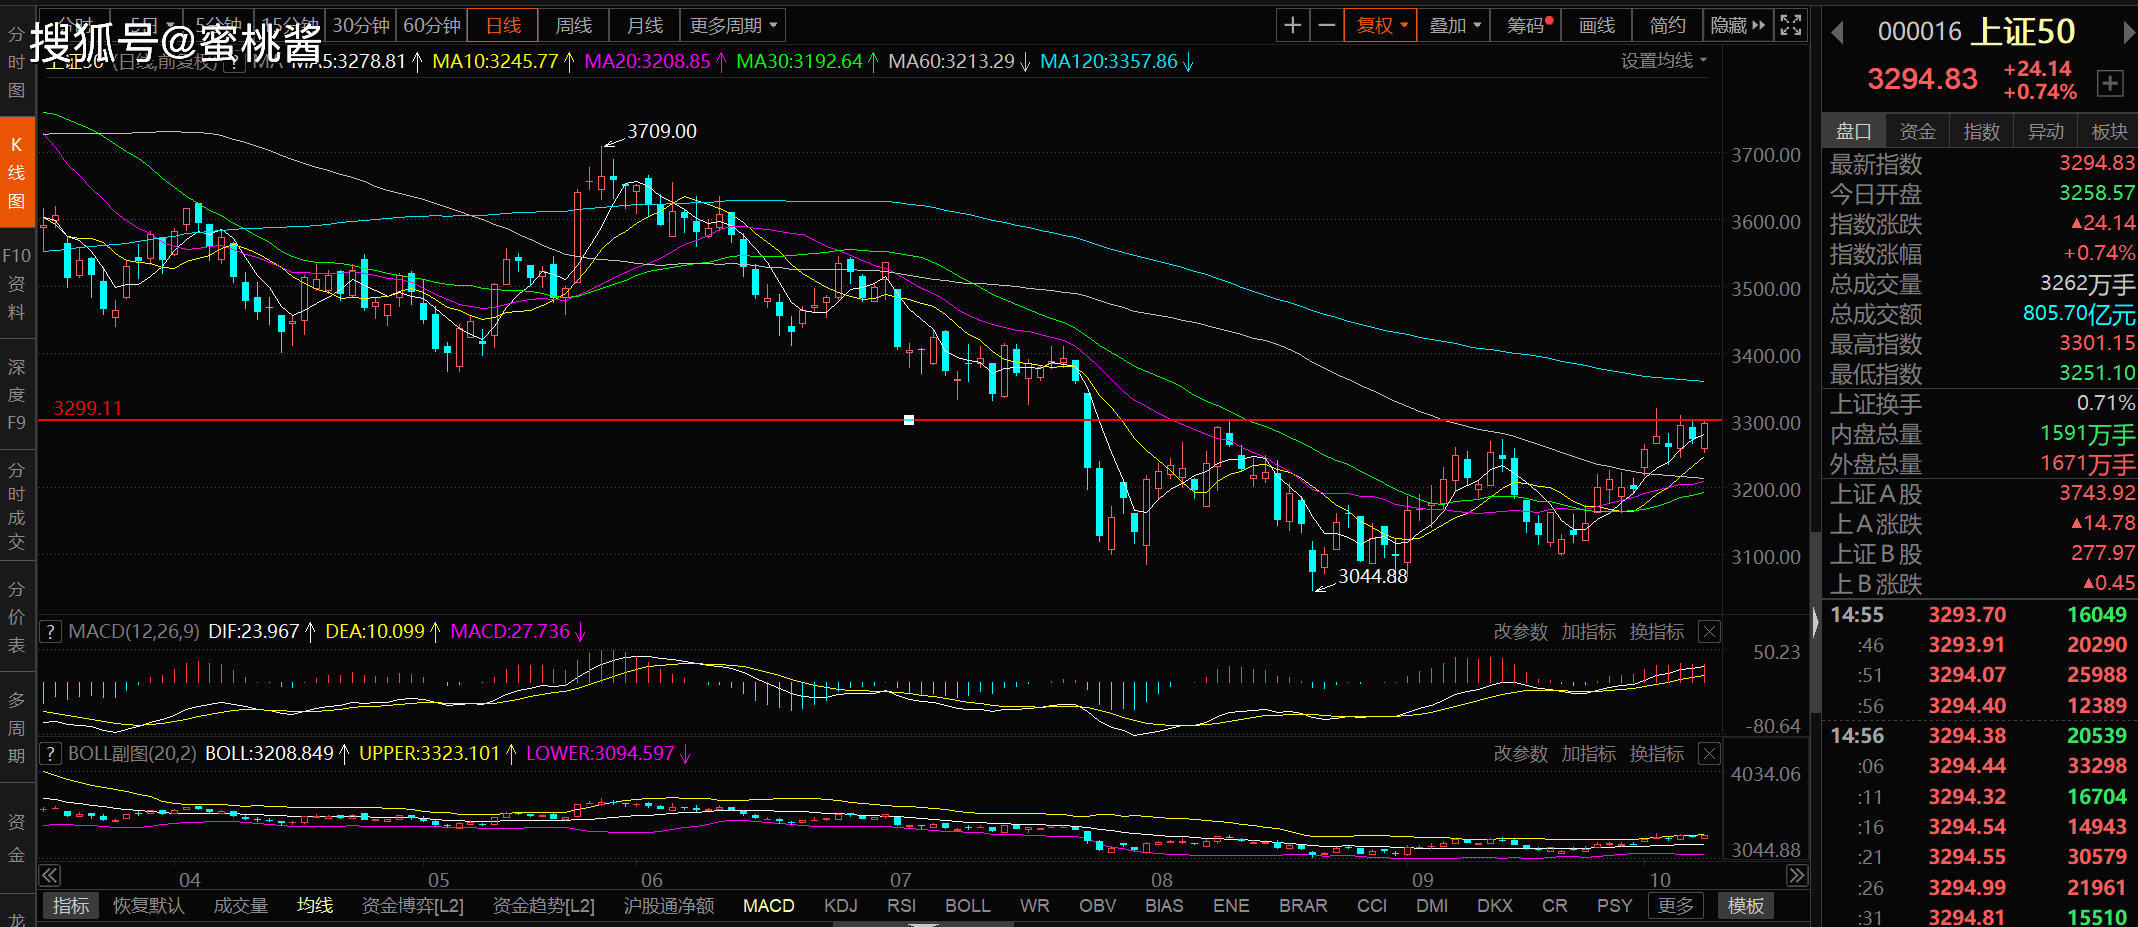The height and width of the screenshot is (927, 2138).
Task: Open MACD indicator help question mark
Action: 51,632
